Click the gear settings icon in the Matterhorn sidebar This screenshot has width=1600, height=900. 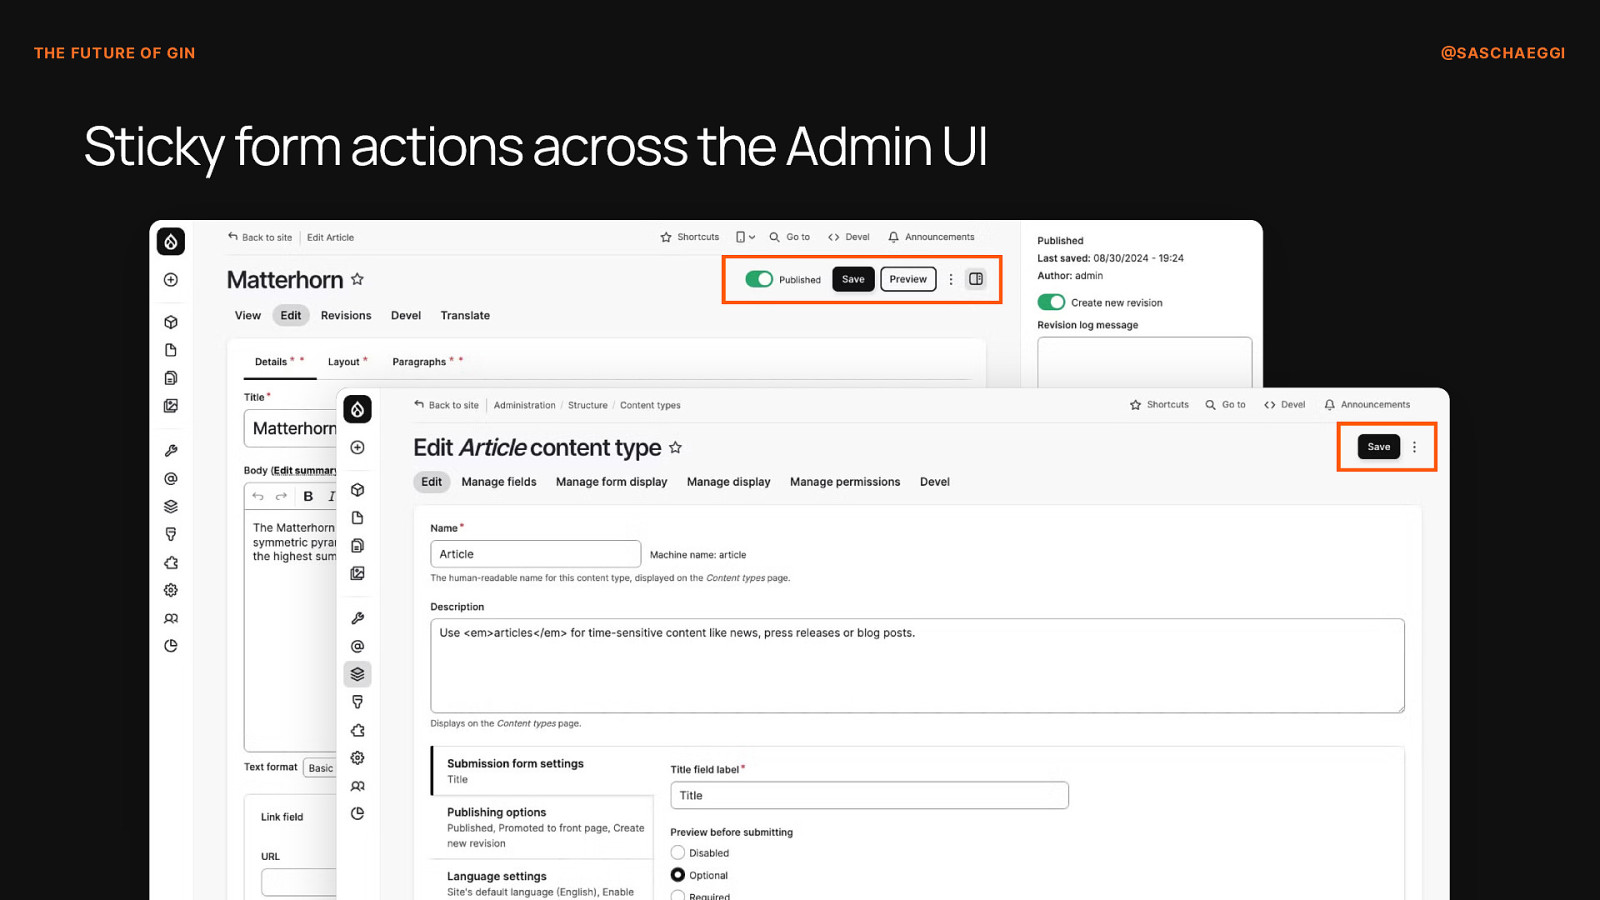pos(171,590)
